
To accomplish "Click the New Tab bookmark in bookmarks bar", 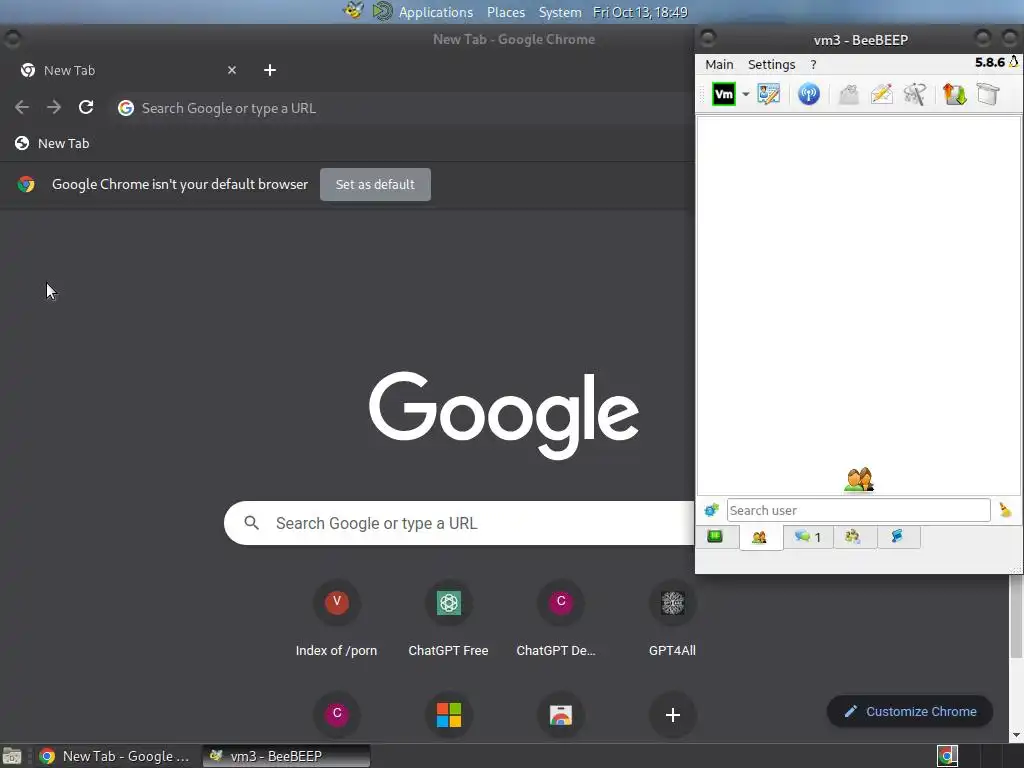I will pos(52,143).
